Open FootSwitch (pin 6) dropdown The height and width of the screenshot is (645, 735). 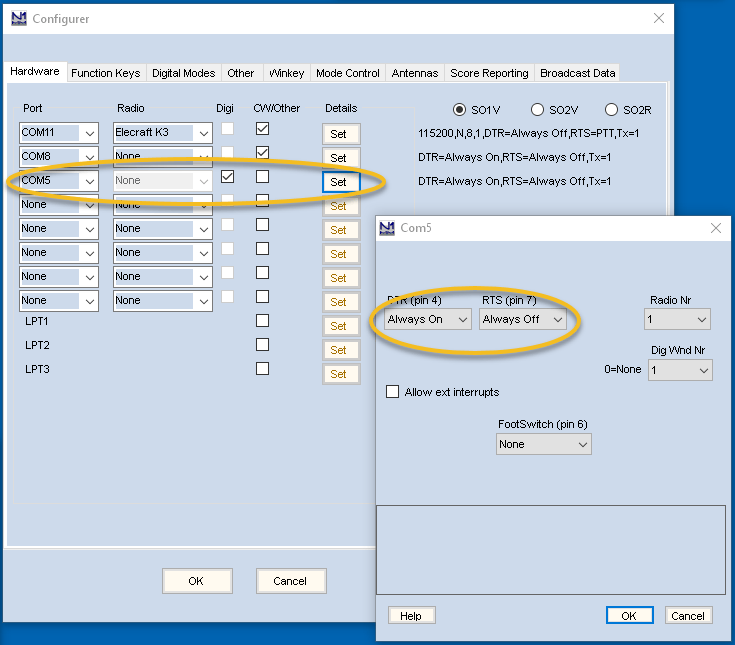(x=544, y=444)
